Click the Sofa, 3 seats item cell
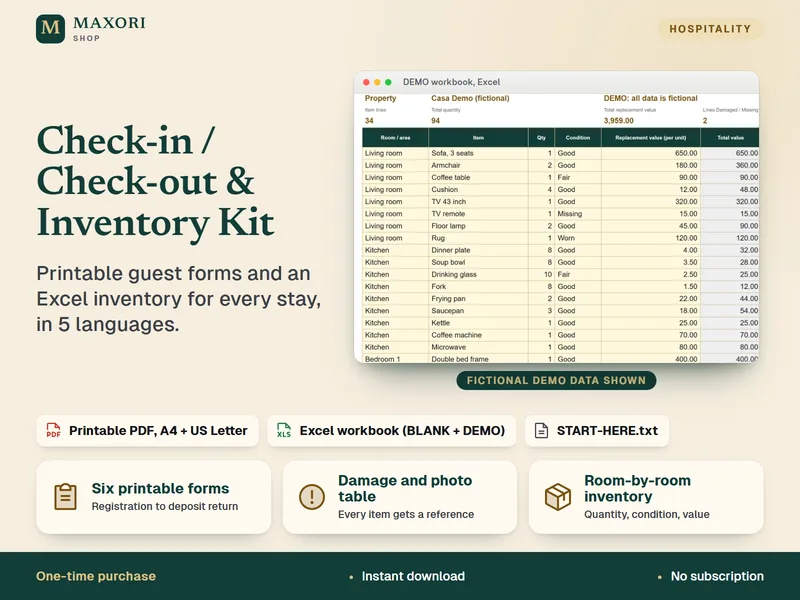 point(478,153)
